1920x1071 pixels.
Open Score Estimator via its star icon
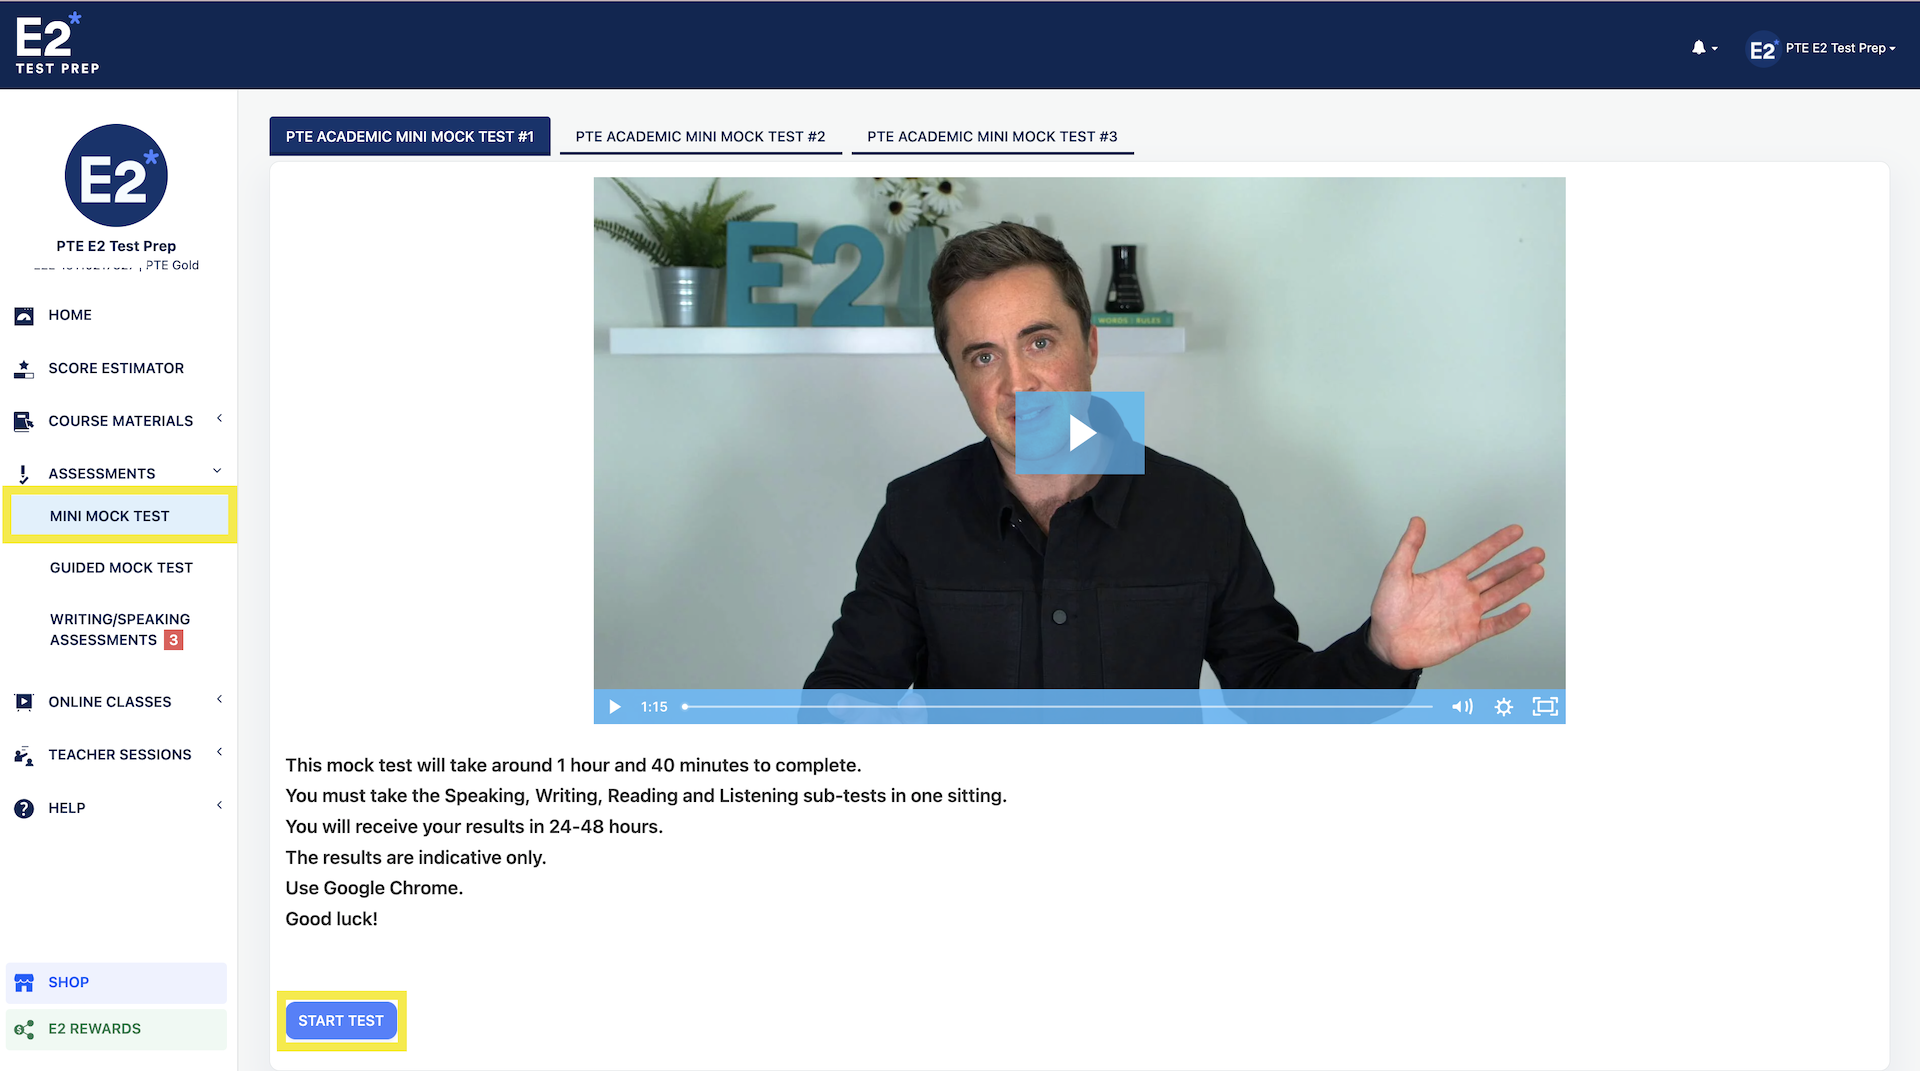coord(24,369)
